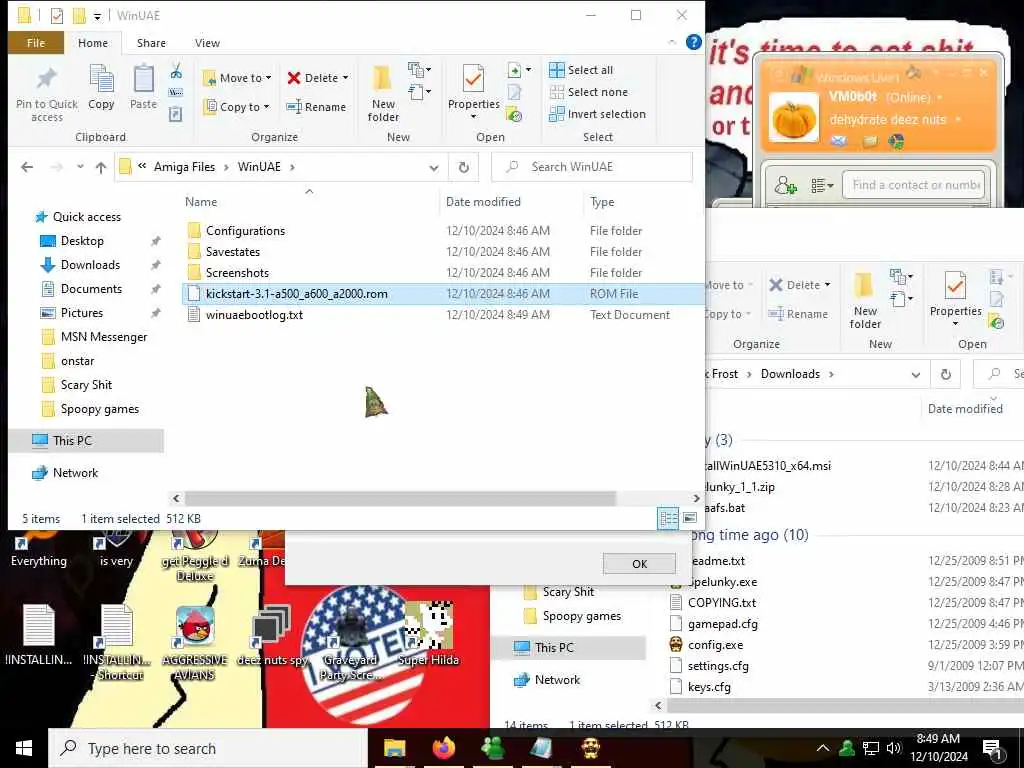The image size is (1024, 768).
Task: Open File Explorer from the taskbar
Action: tap(394, 748)
